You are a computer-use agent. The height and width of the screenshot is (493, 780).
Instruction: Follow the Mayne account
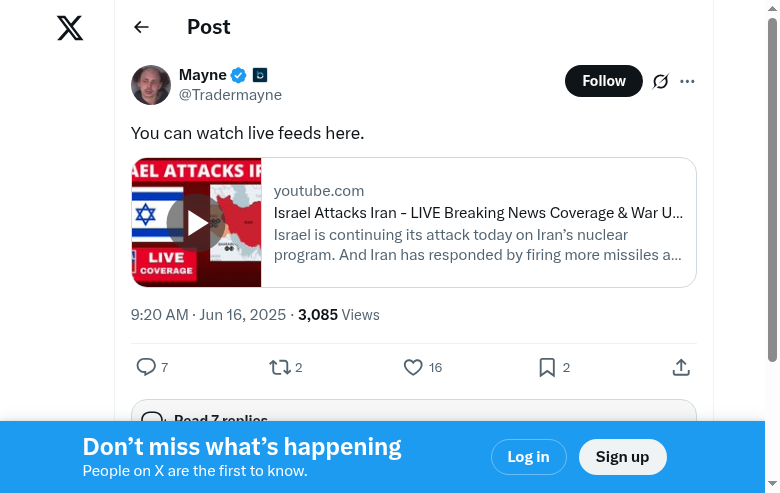pyautogui.click(x=604, y=81)
